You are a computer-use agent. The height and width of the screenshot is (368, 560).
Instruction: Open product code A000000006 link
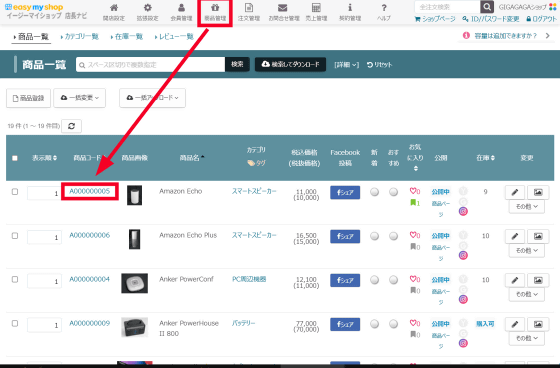coord(90,235)
